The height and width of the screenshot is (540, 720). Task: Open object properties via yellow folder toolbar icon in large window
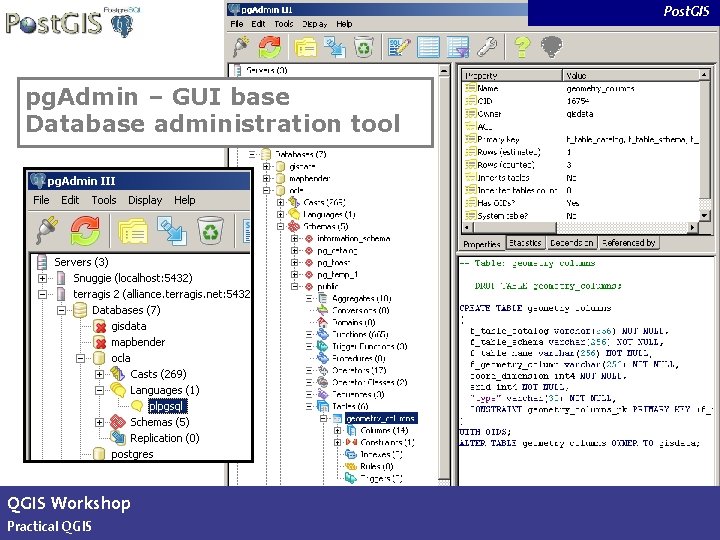[x=306, y=47]
